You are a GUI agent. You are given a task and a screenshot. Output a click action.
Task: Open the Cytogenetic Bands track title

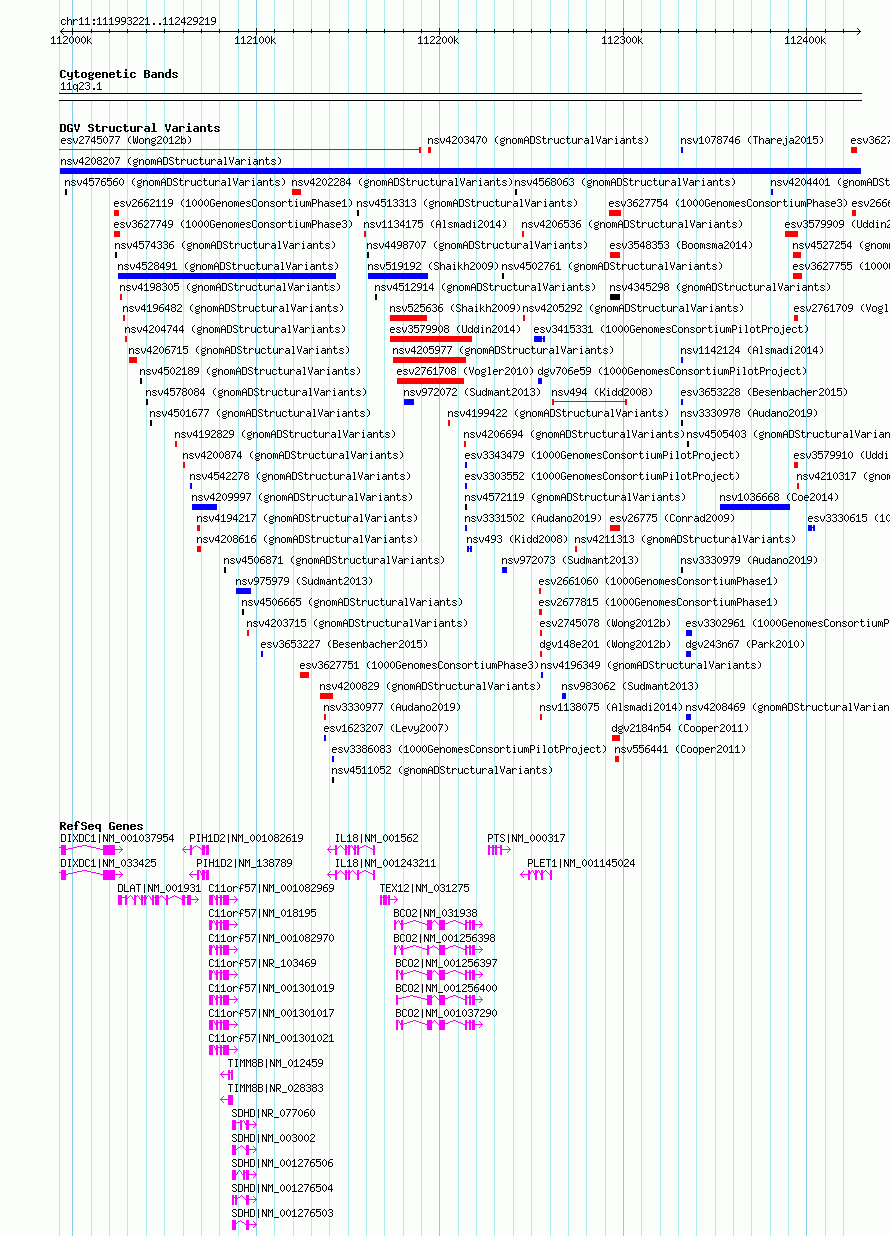tap(119, 74)
